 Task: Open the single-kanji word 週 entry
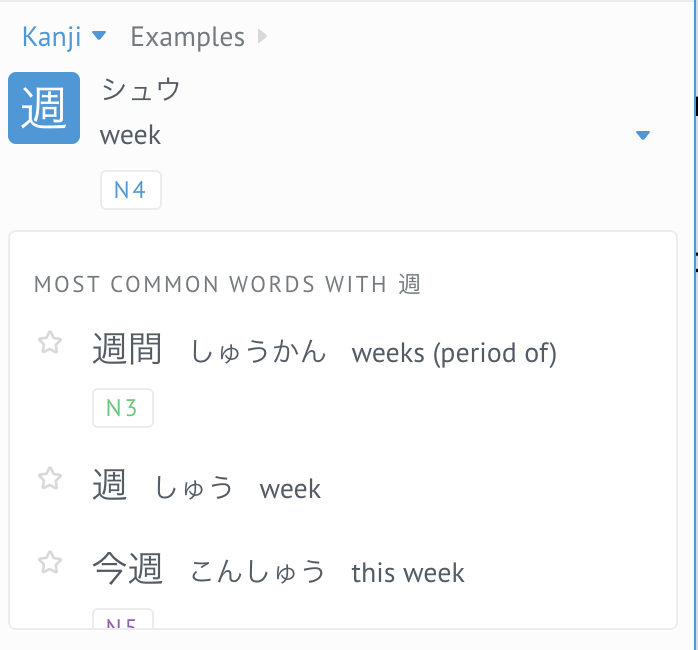tap(110, 486)
